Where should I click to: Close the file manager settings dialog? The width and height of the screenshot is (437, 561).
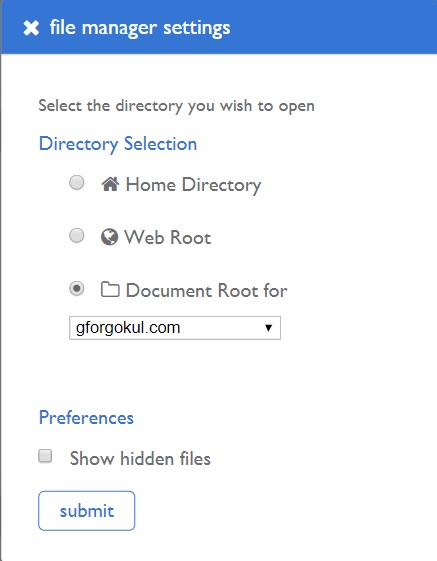31,28
